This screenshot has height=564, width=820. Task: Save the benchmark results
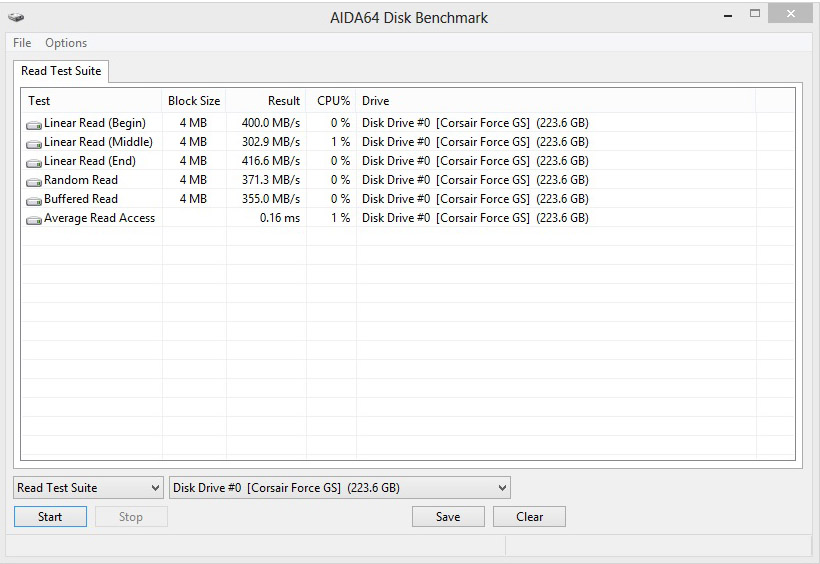(x=448, y=517)
